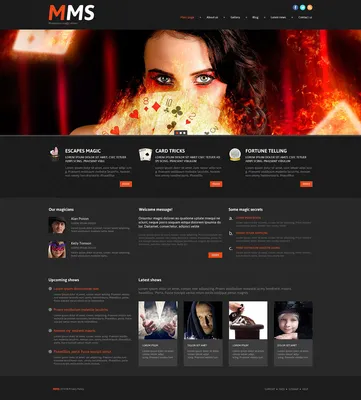Select the last slider pagination dot

point(184,133)
